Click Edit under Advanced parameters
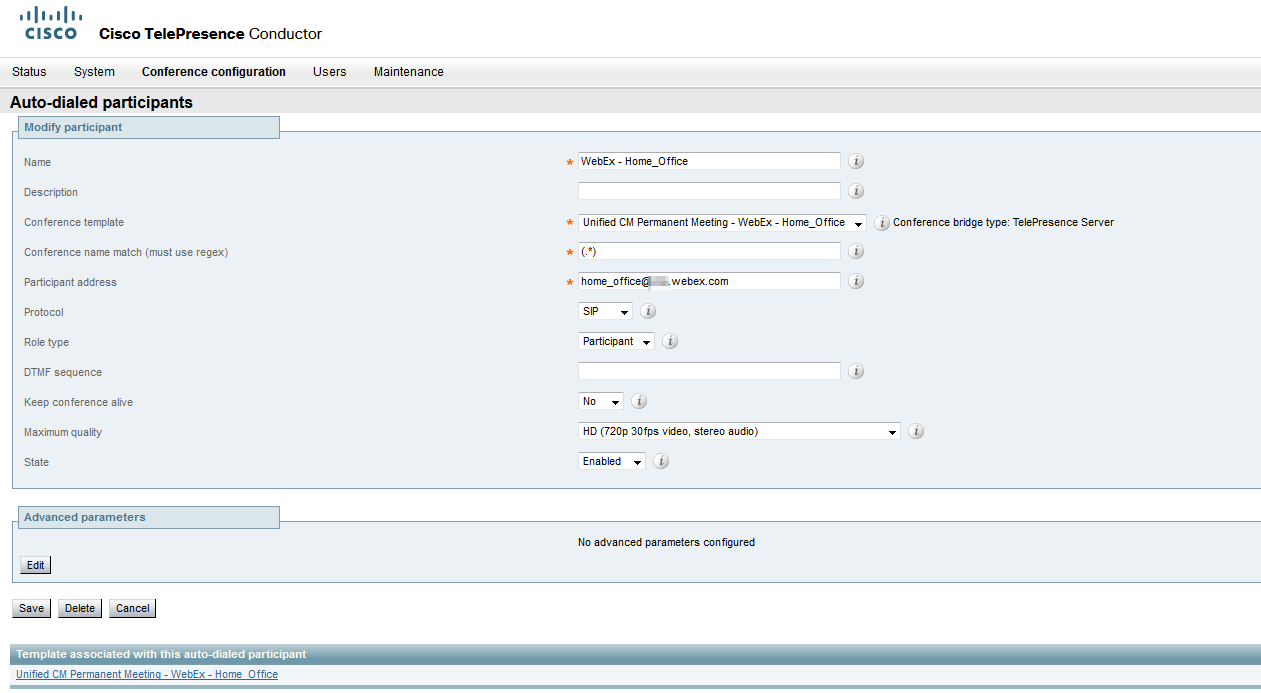 click(x=35, y=565)
